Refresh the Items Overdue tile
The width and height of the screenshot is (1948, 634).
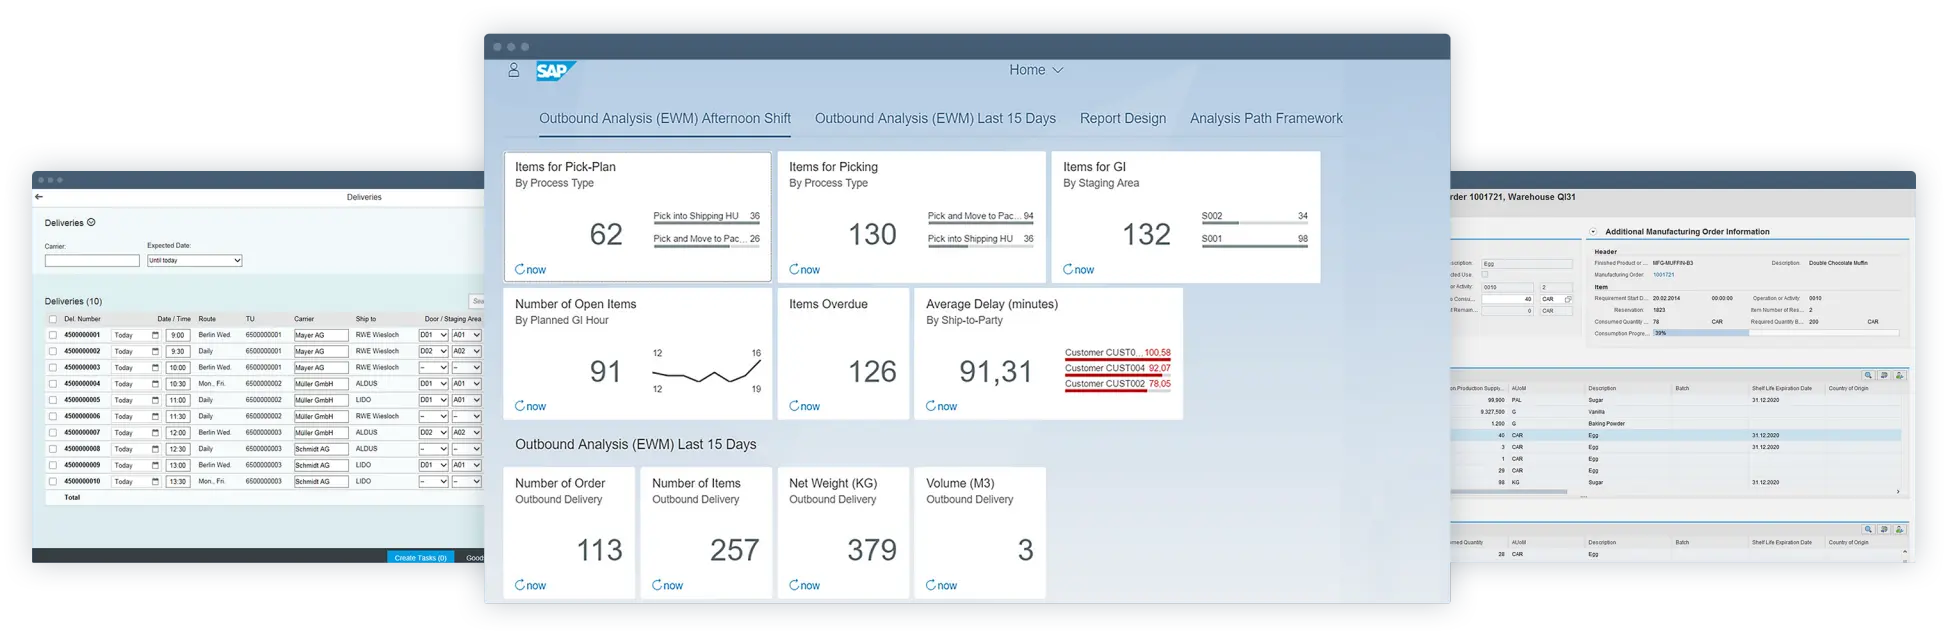coord(804,407)
